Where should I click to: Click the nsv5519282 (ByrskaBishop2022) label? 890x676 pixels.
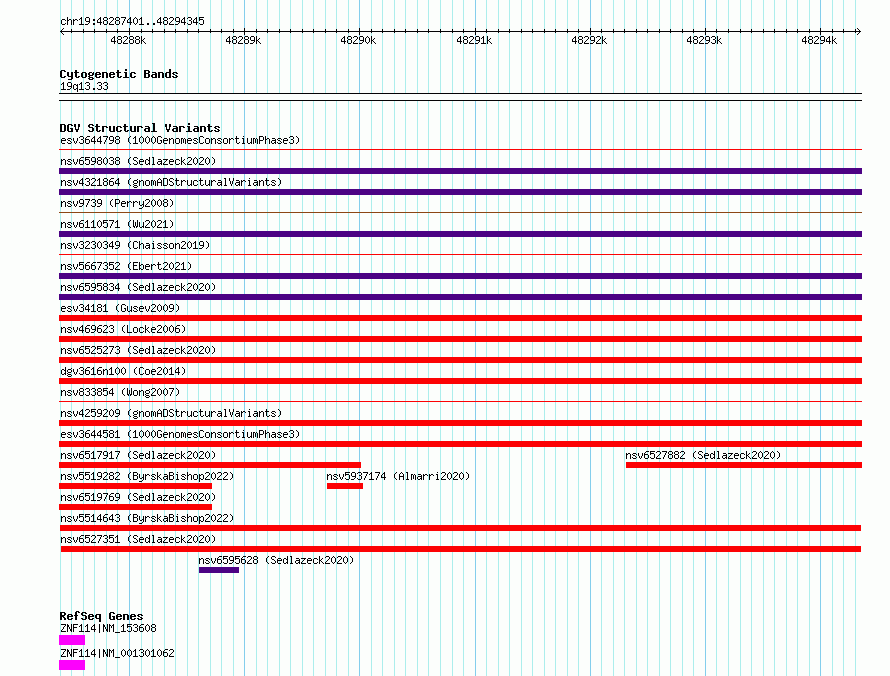point(147,476)
